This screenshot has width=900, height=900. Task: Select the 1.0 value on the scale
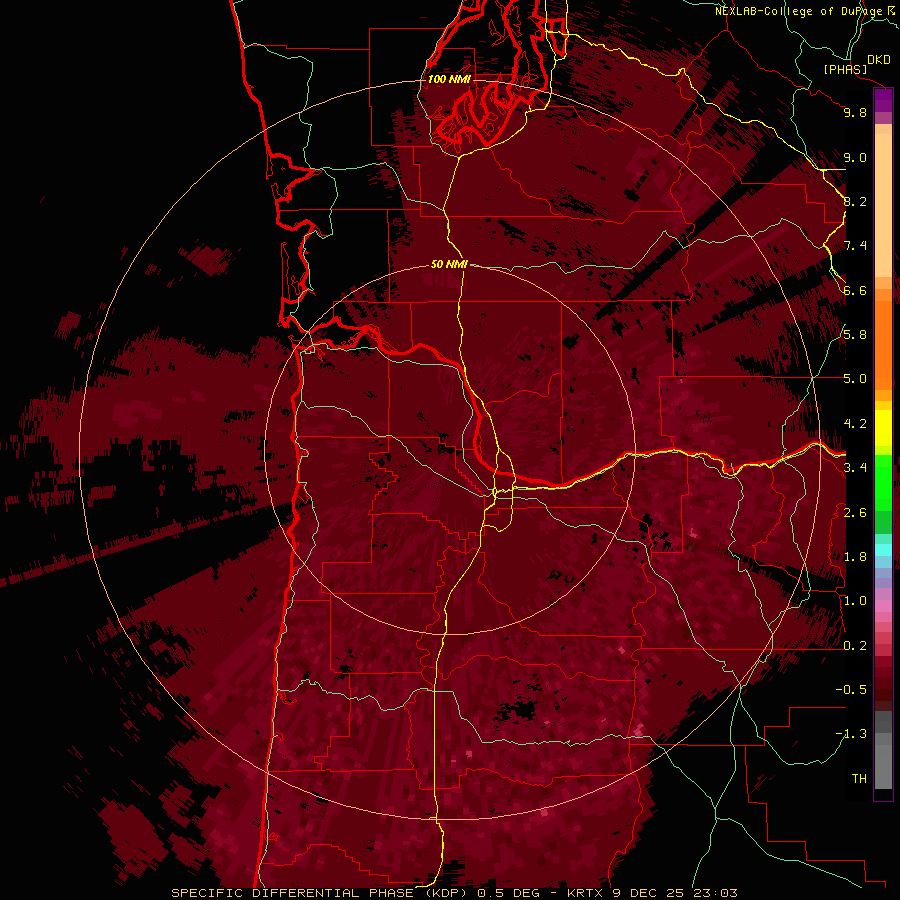tap(855, 601)
